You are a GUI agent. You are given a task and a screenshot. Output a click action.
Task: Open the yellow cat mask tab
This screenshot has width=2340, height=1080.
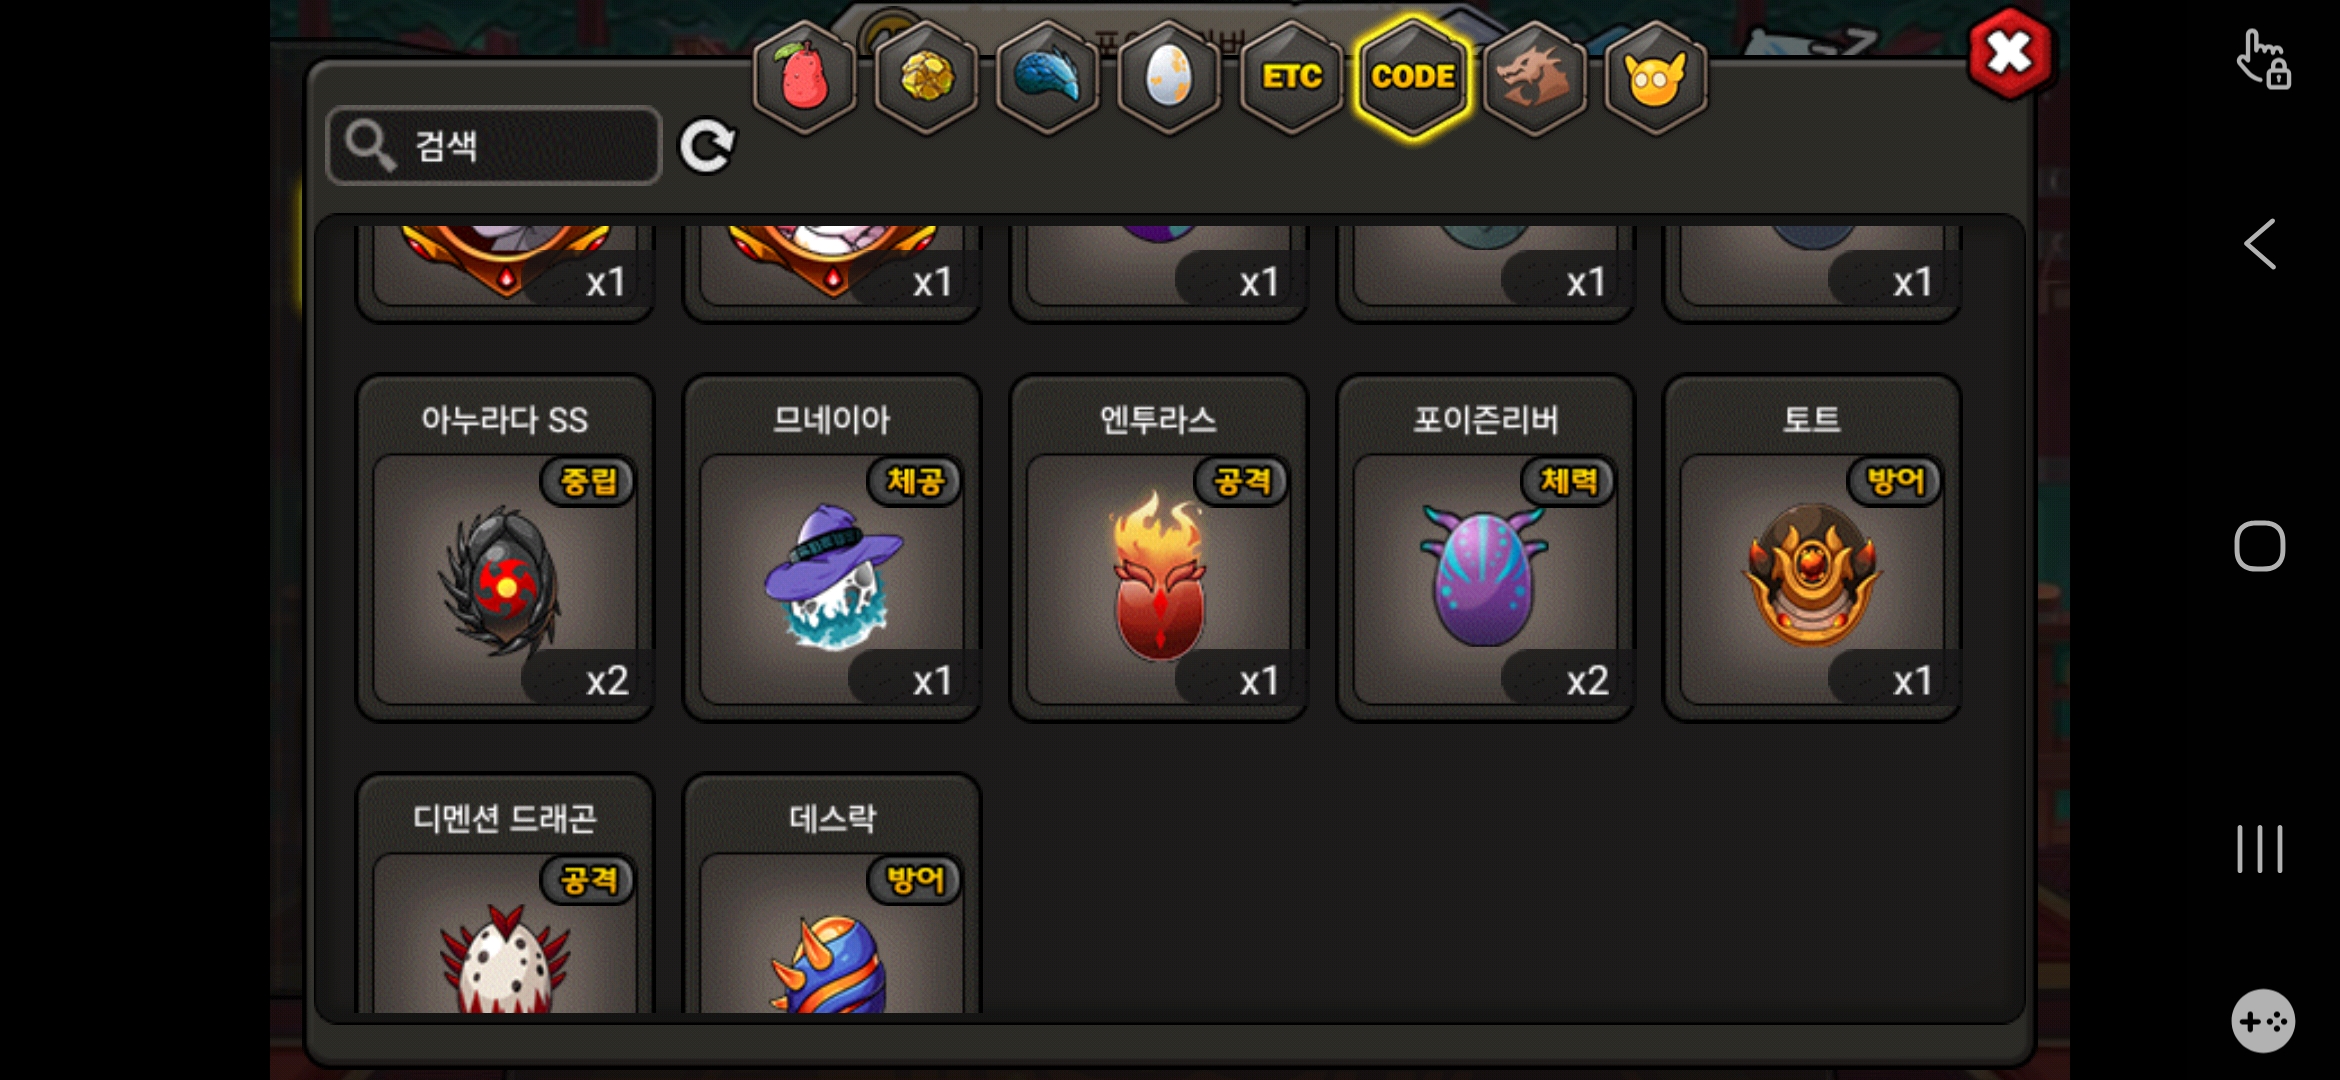coord(1656,78)
